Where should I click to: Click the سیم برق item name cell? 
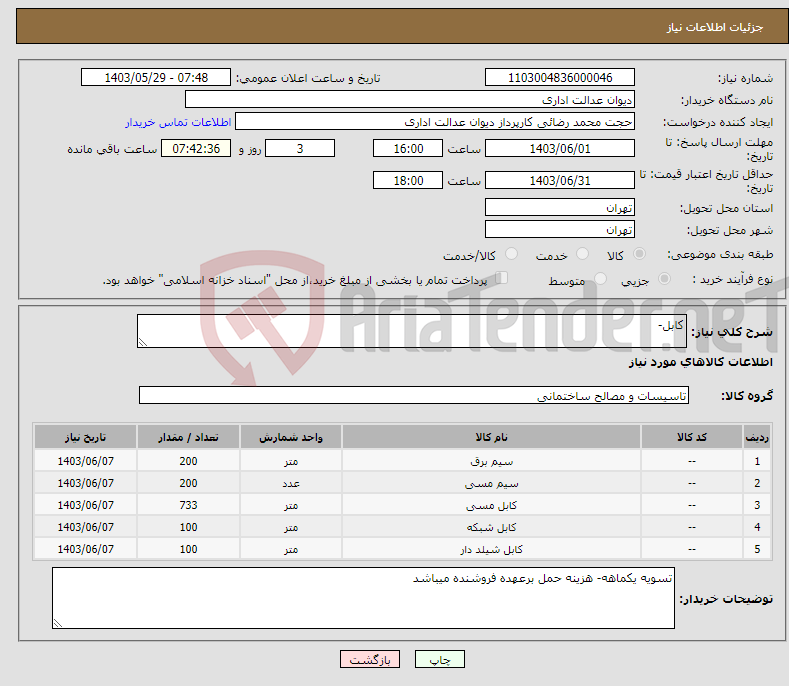pyautogui.click(x=491, y=461)
